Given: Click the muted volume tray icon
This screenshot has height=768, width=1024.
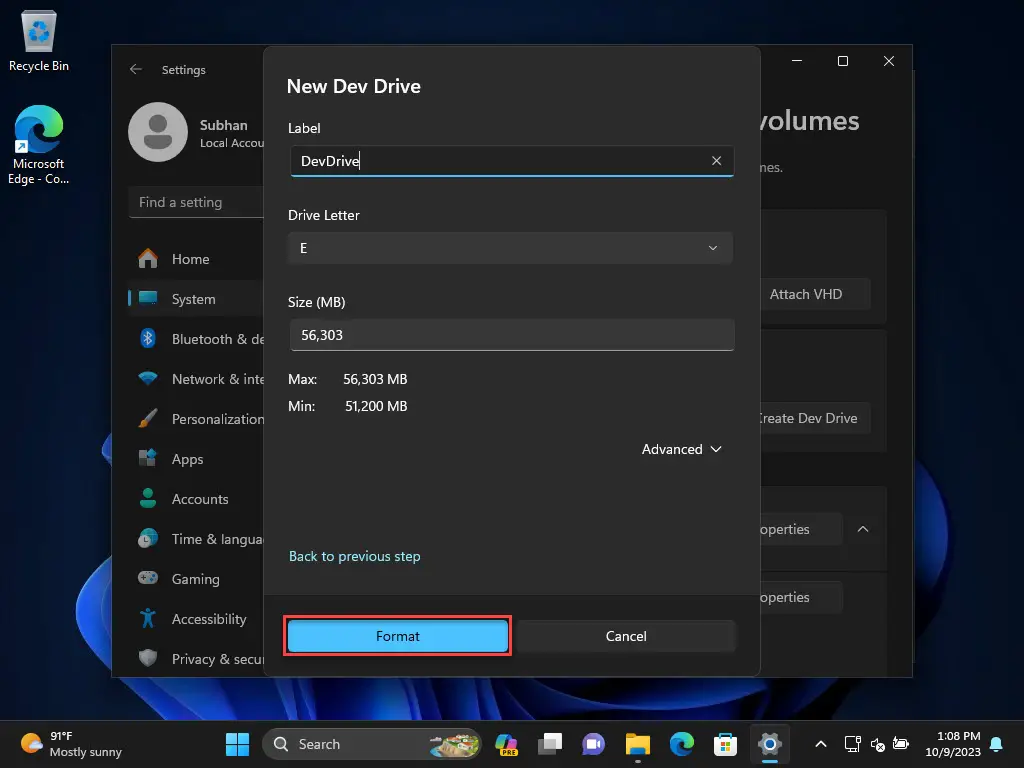Looking at the screenshot, I should pos(878,744).
